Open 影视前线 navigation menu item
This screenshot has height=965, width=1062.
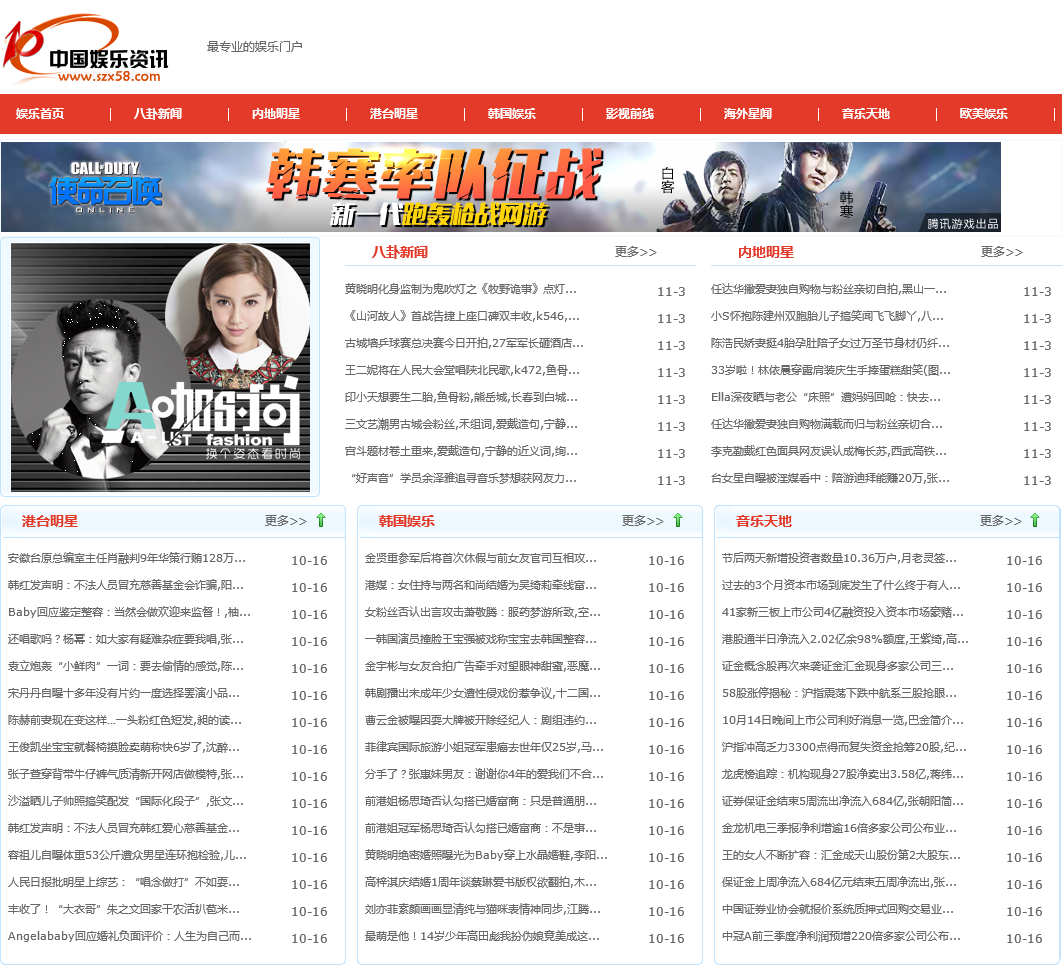pyautogui.click(x=629, y=114)
